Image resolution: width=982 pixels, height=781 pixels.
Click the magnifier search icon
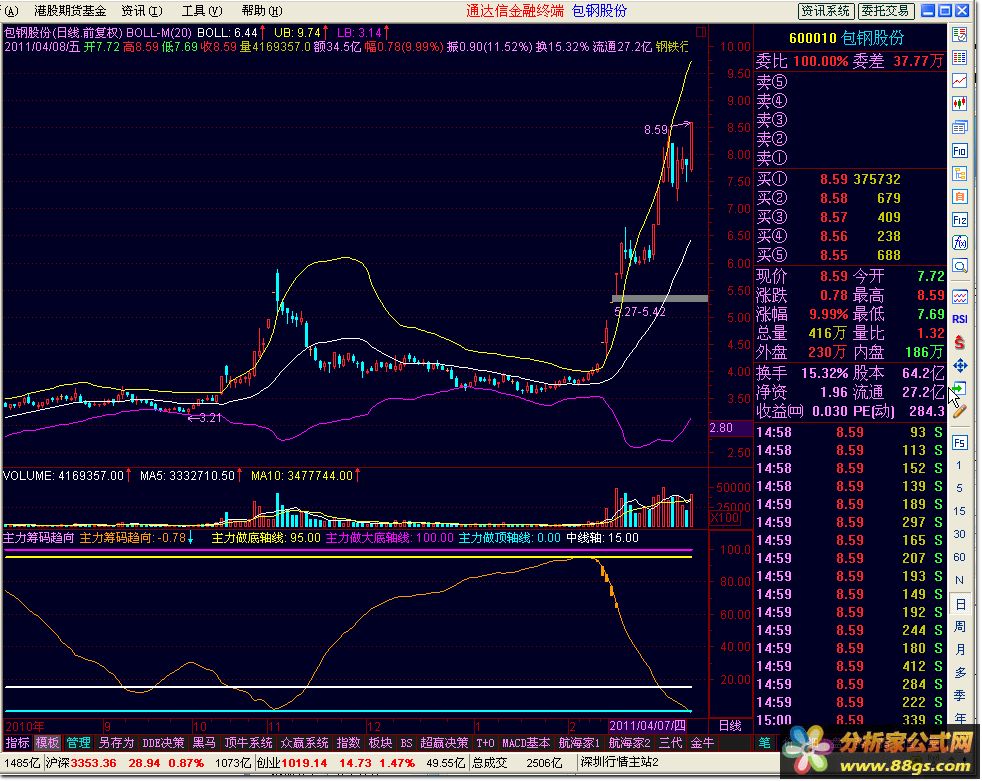(959, 266)
